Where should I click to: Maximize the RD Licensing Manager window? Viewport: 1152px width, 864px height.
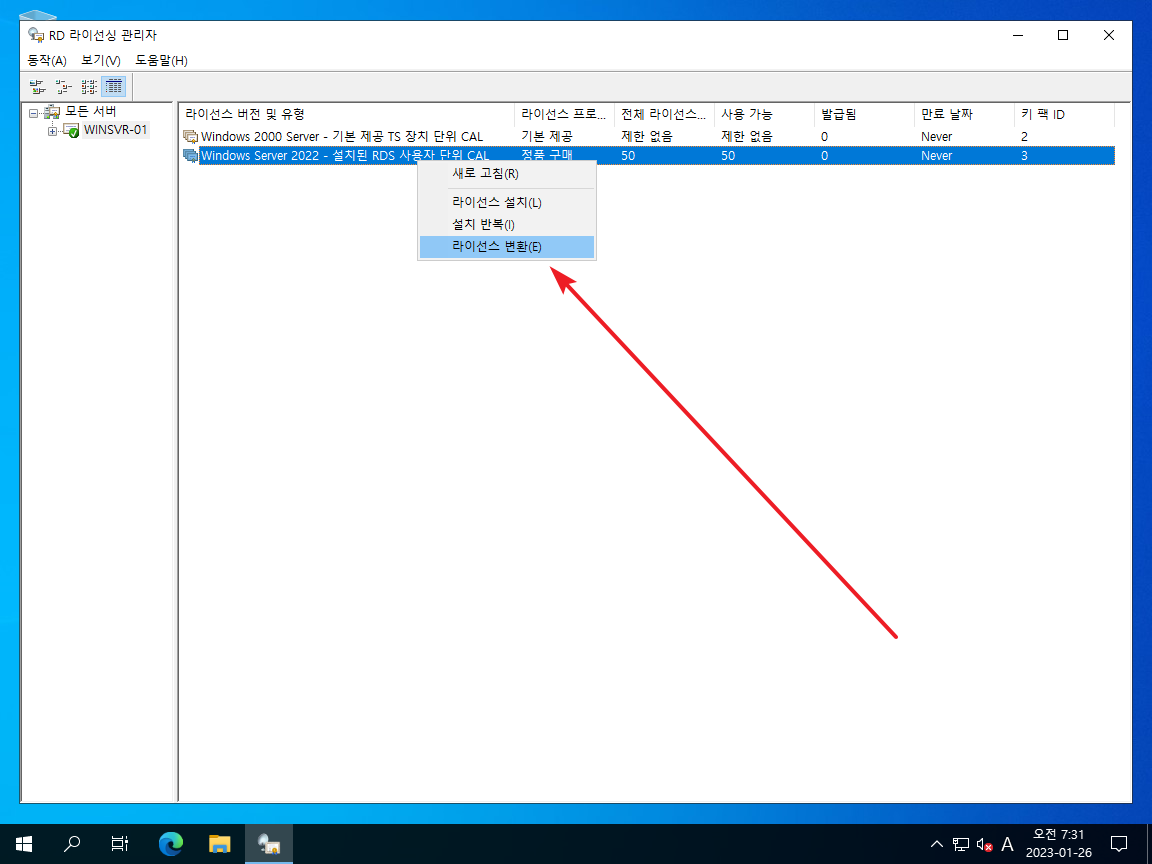pos(1063,35)
